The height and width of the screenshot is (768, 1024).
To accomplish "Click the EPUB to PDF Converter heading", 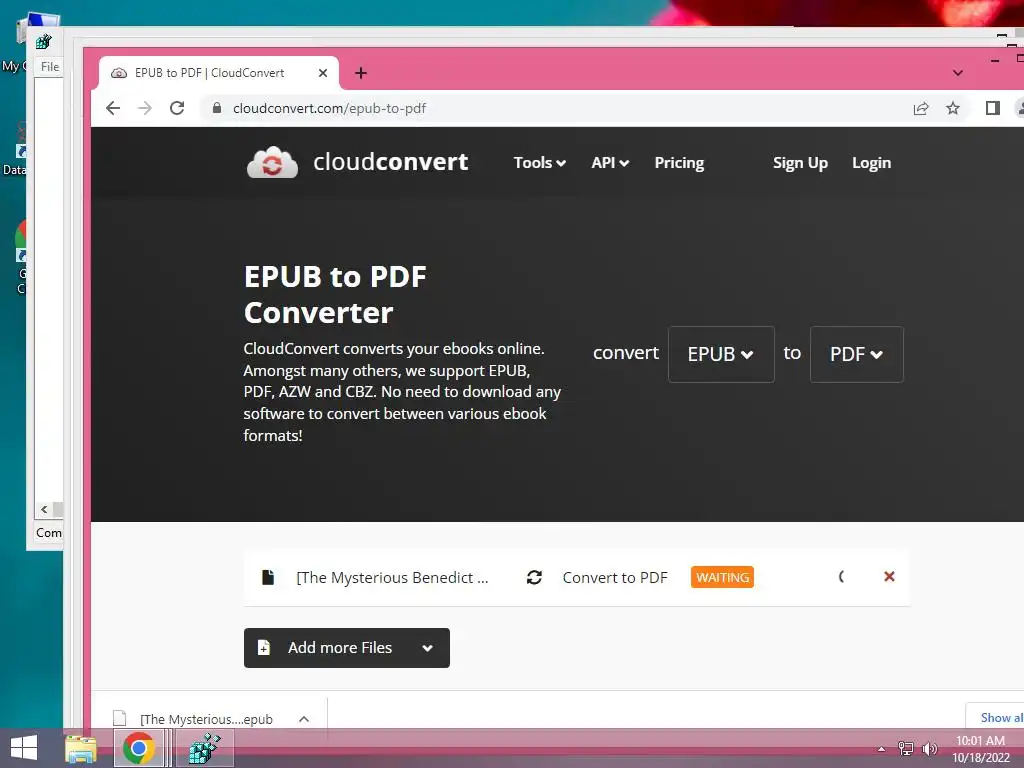I will click(x=335, y=295).
